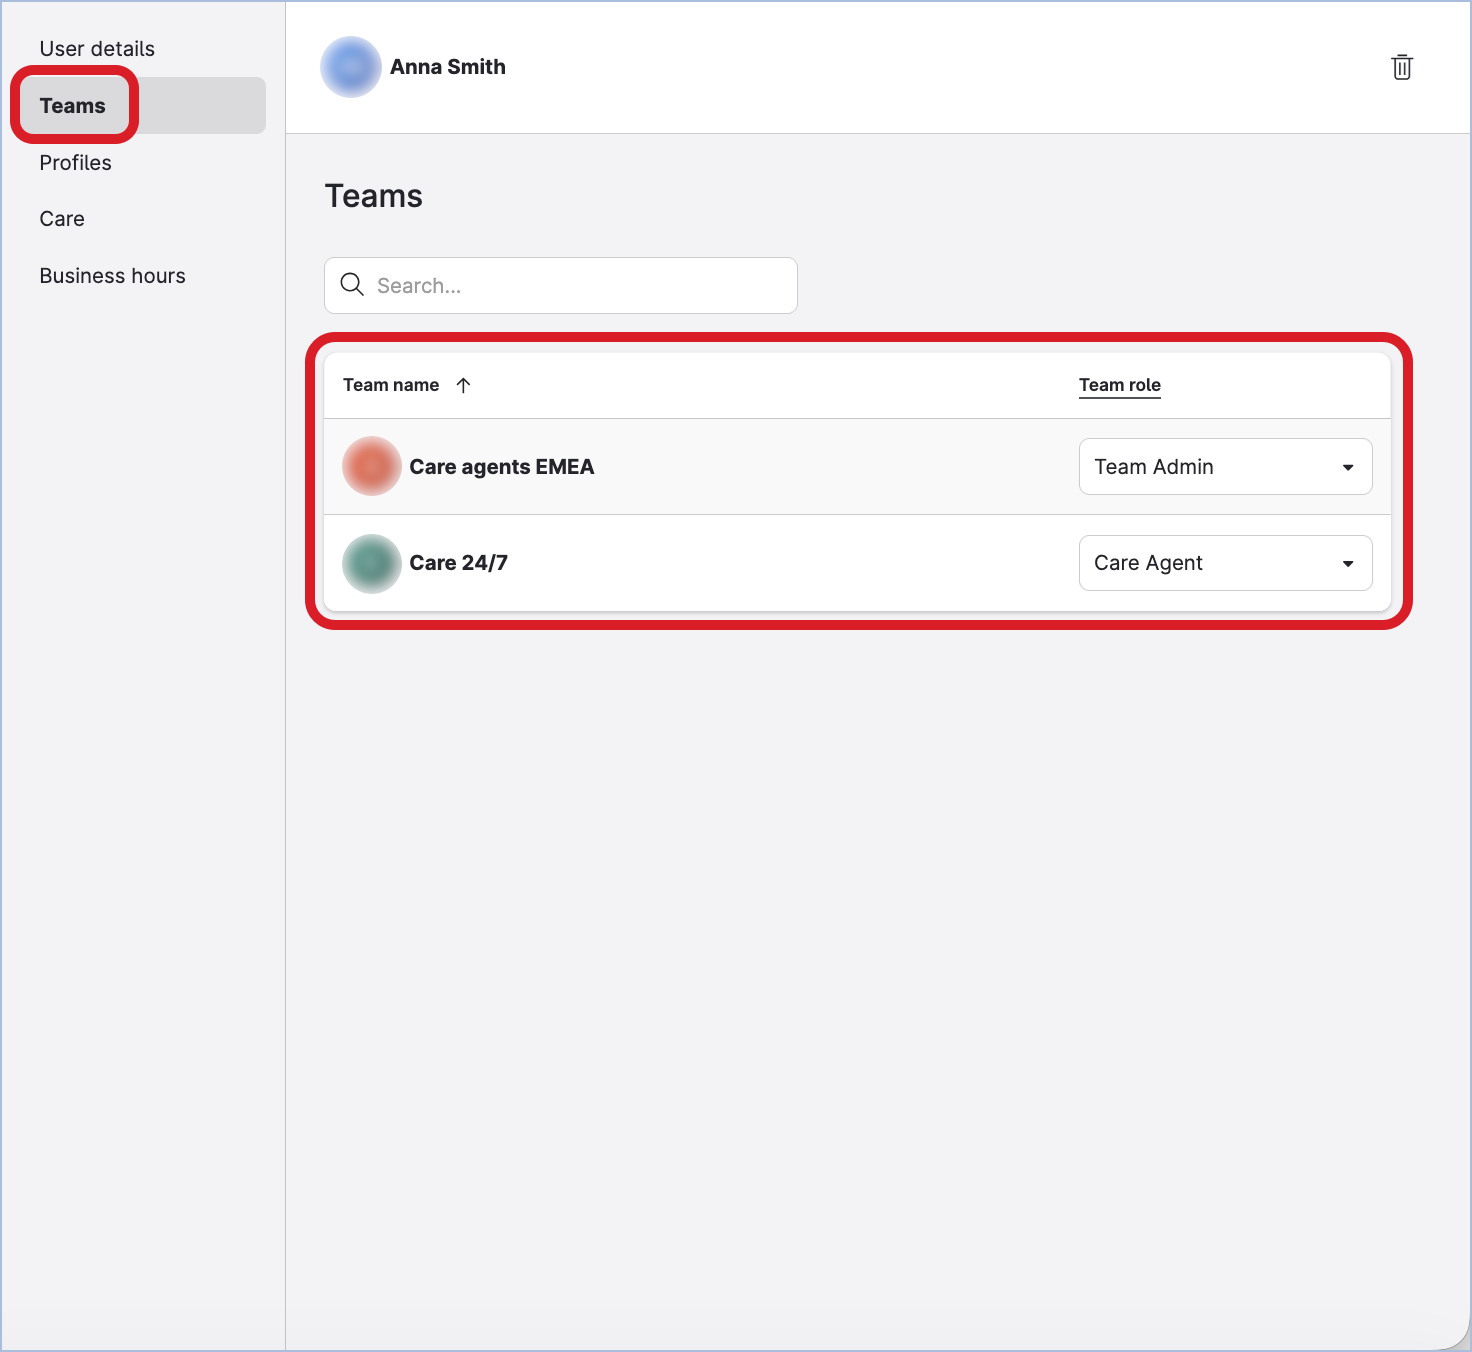Image resolution: width=1472 pixels, height=1352 pixels.
Task: Click the caret arrow in Team Admin selector
Action: click(x=1348, y=467)
